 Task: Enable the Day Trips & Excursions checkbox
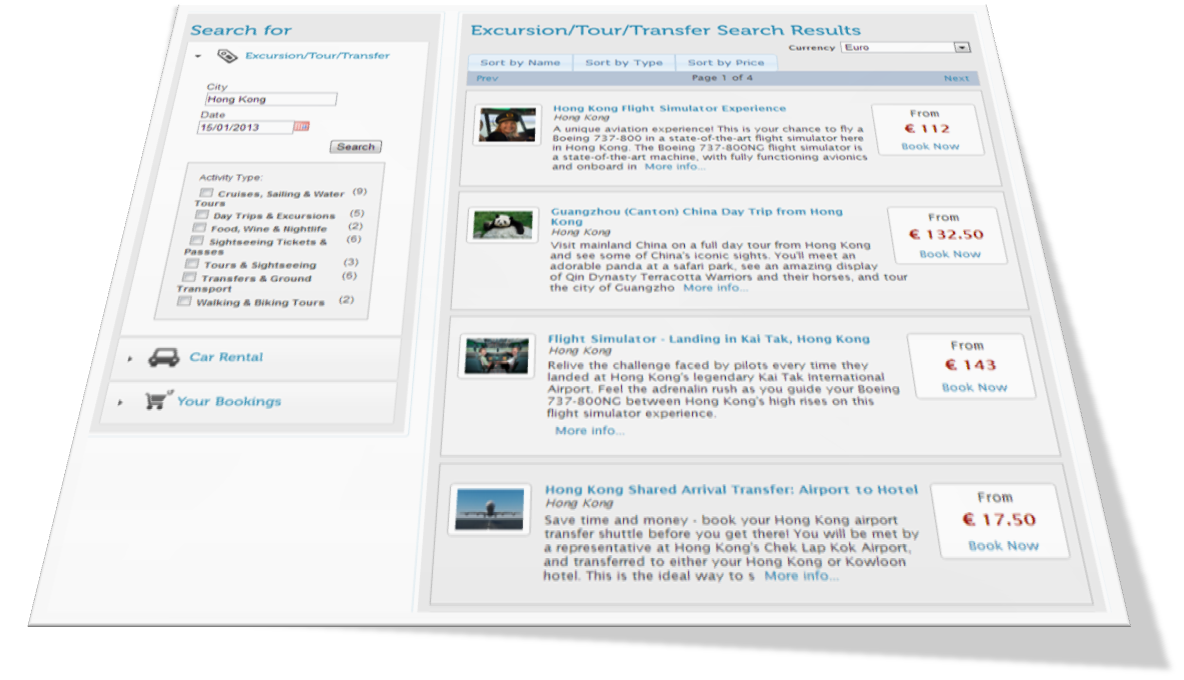[202, 215]
